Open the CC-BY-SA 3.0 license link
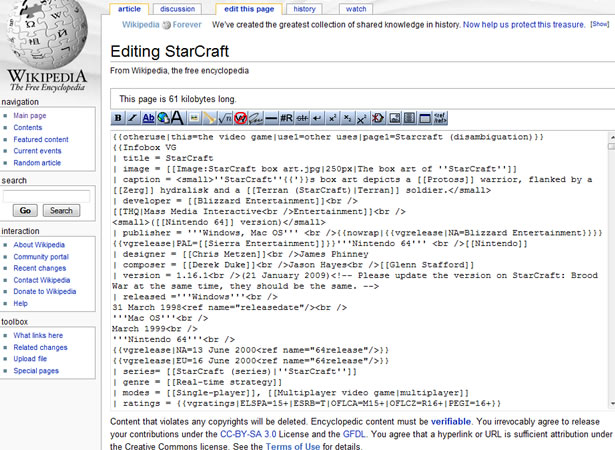Screen dimensions: 615x450 point(248,434)
